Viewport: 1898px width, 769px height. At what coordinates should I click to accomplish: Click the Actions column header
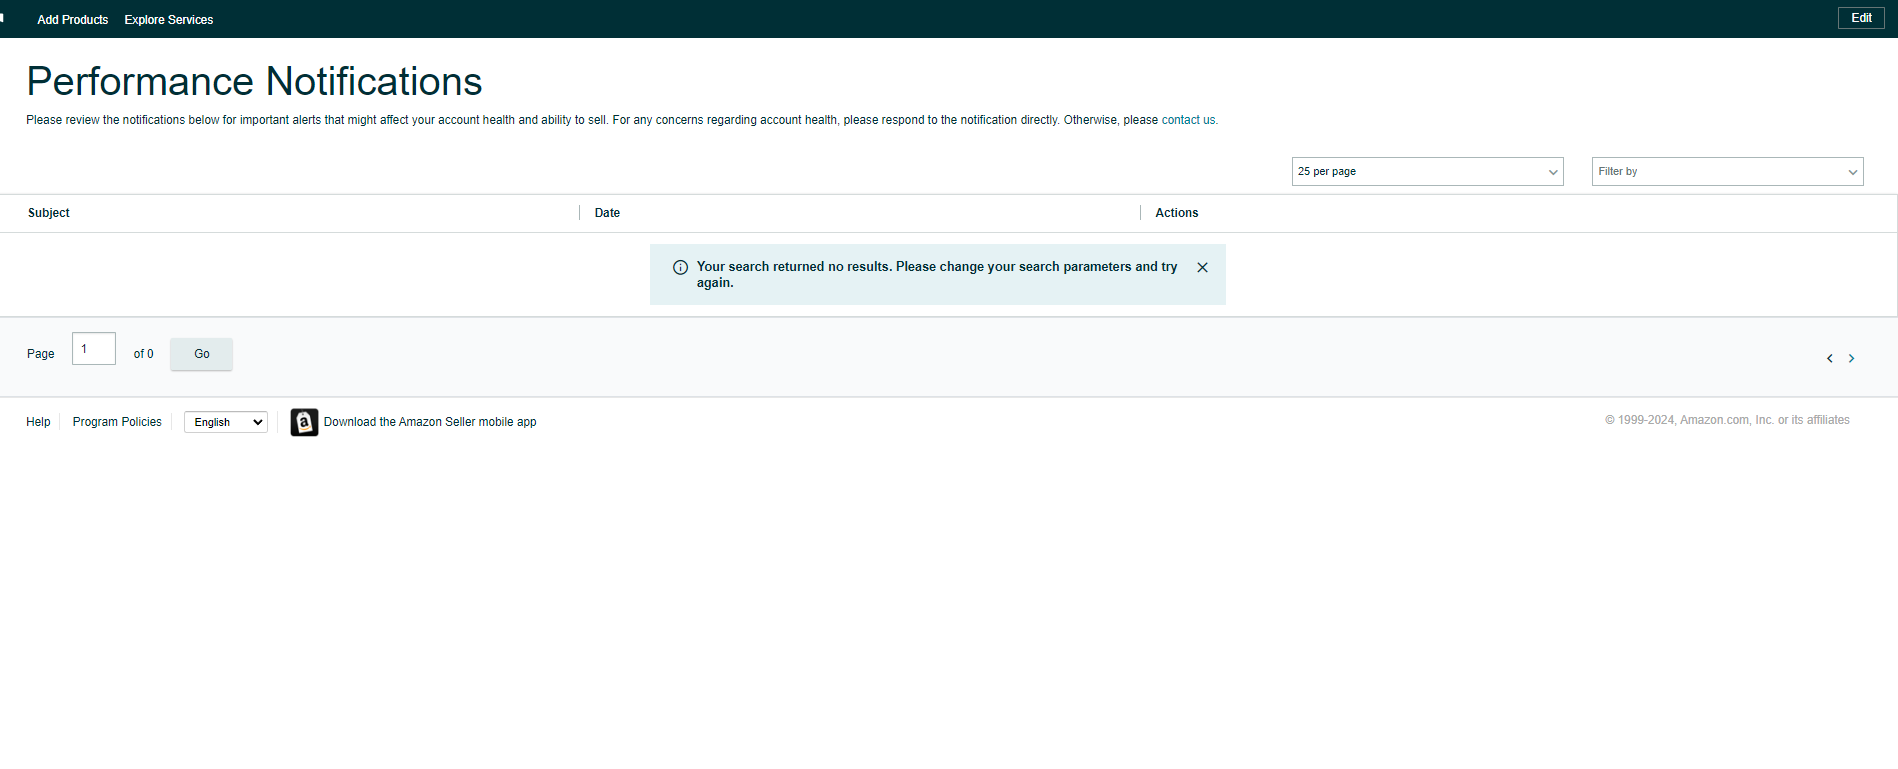(x=1177, y=213)
